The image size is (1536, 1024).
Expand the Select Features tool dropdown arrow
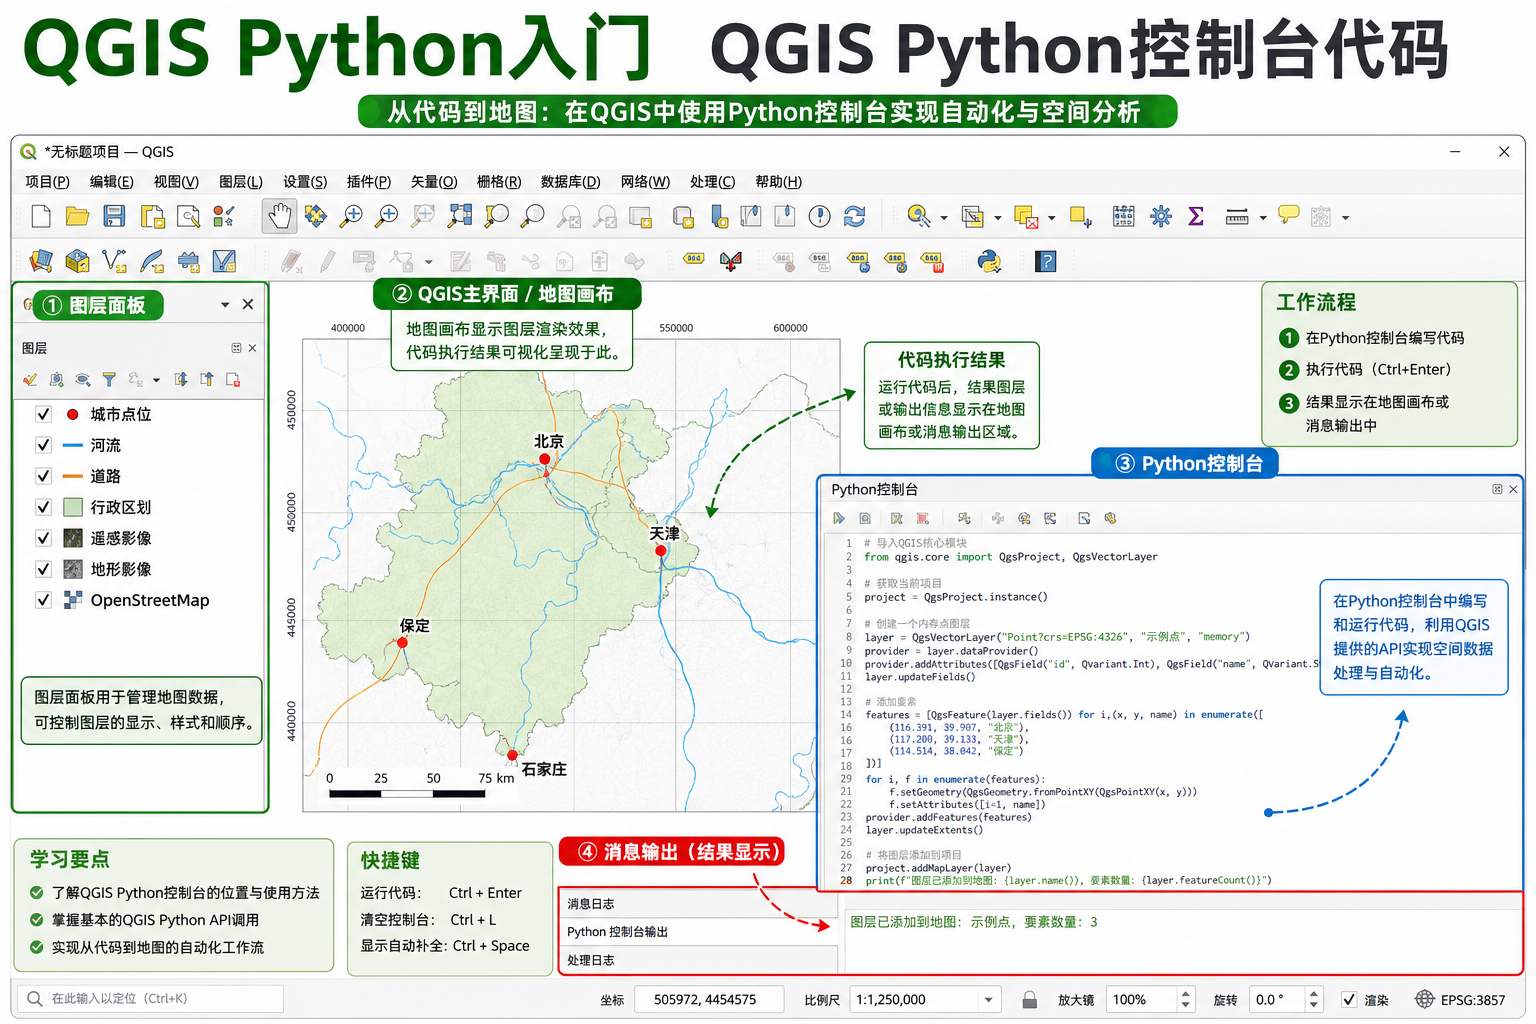997,217
